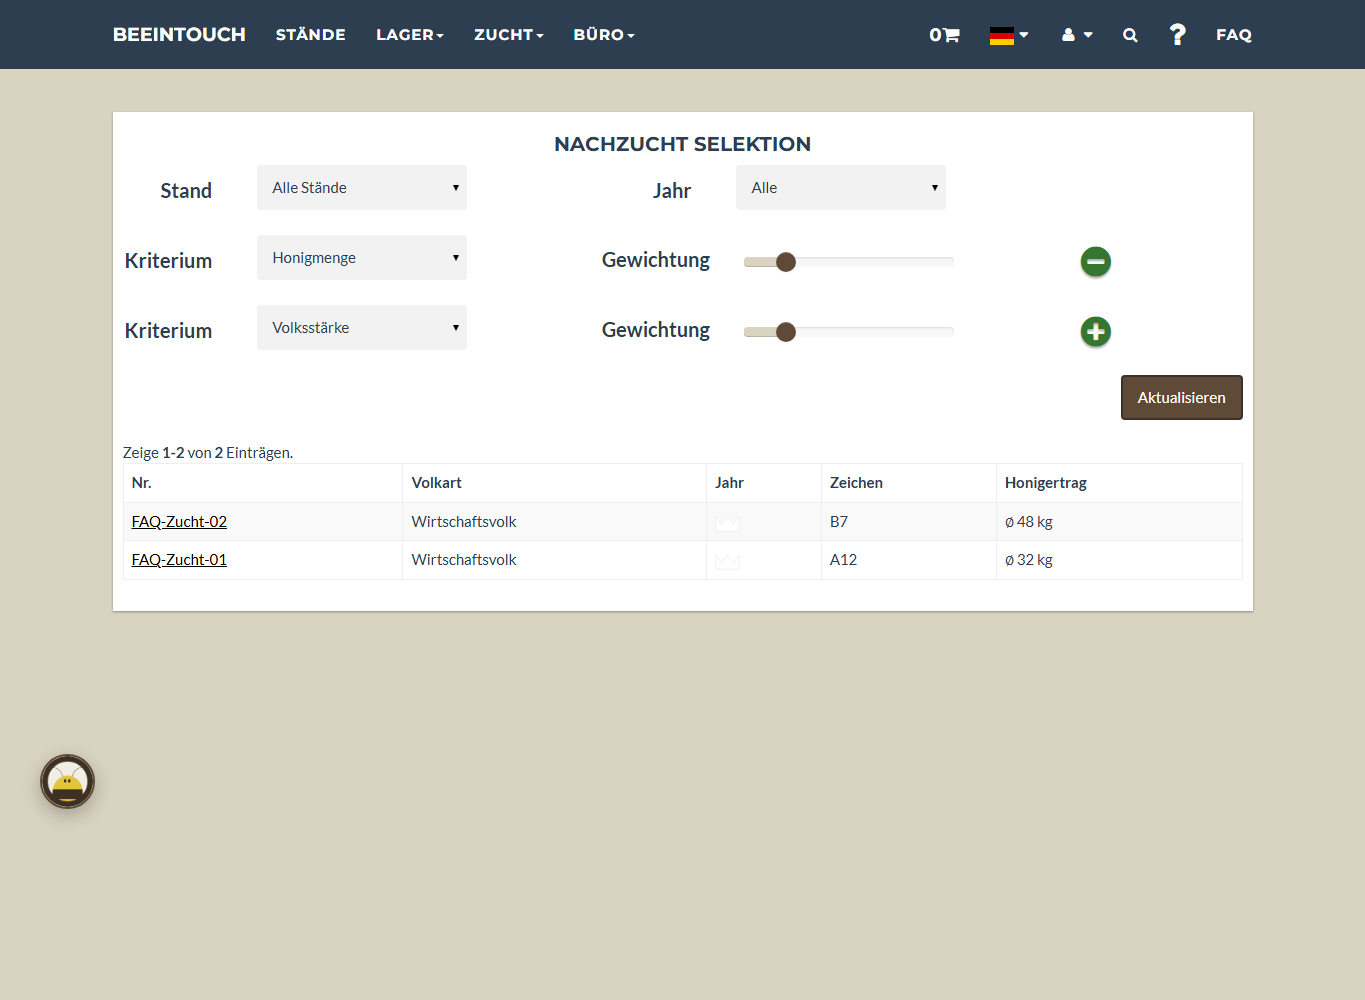Image resolution: width=1365 pixels, height=1000 pixels.
Task: Select the A12 Zeichen cell
Action: (x=843, y=560)
